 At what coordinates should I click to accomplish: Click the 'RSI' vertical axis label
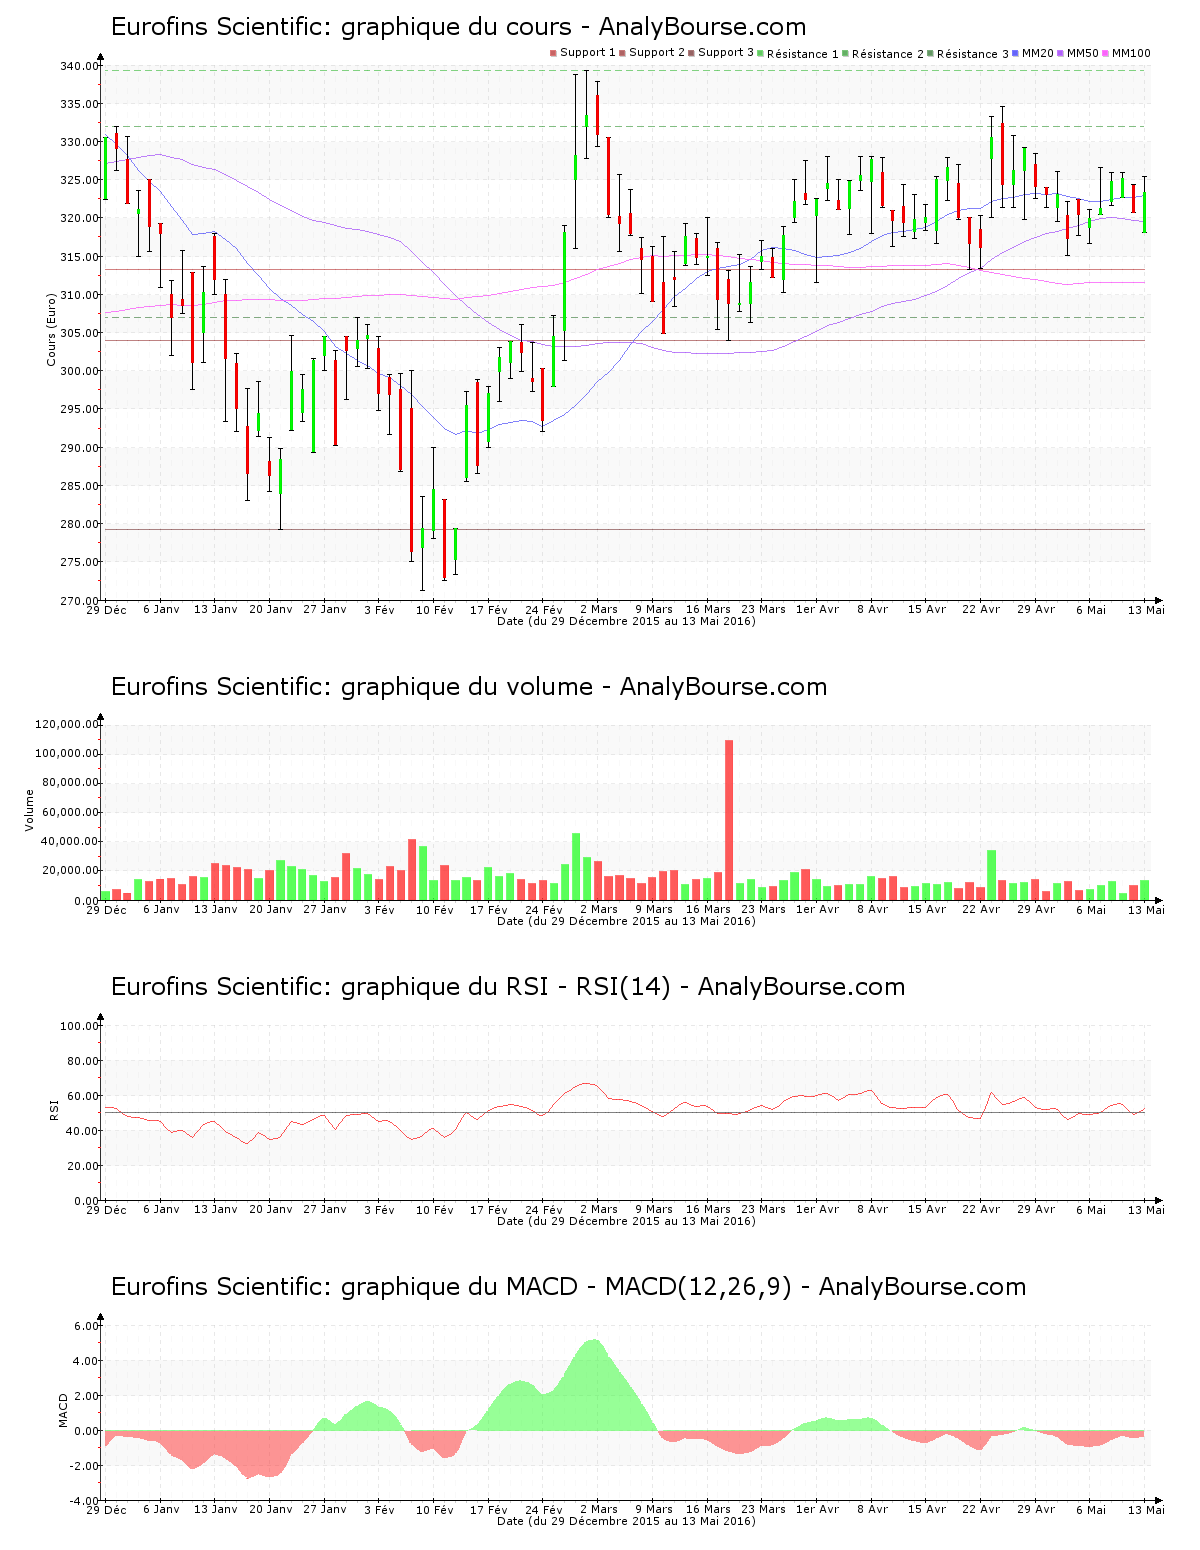click(x=54, y=1109)
